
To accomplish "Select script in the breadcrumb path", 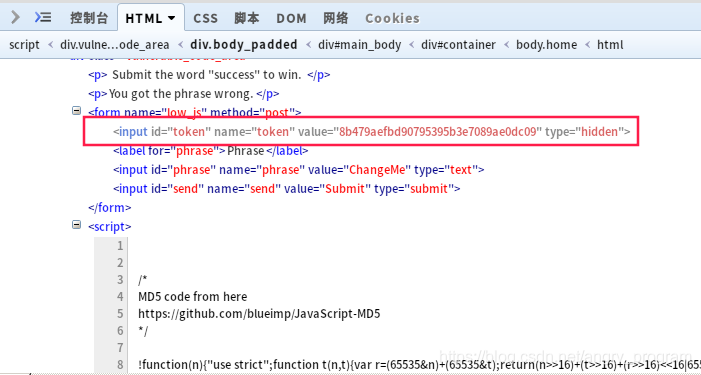I will click(x=24, y=45).
